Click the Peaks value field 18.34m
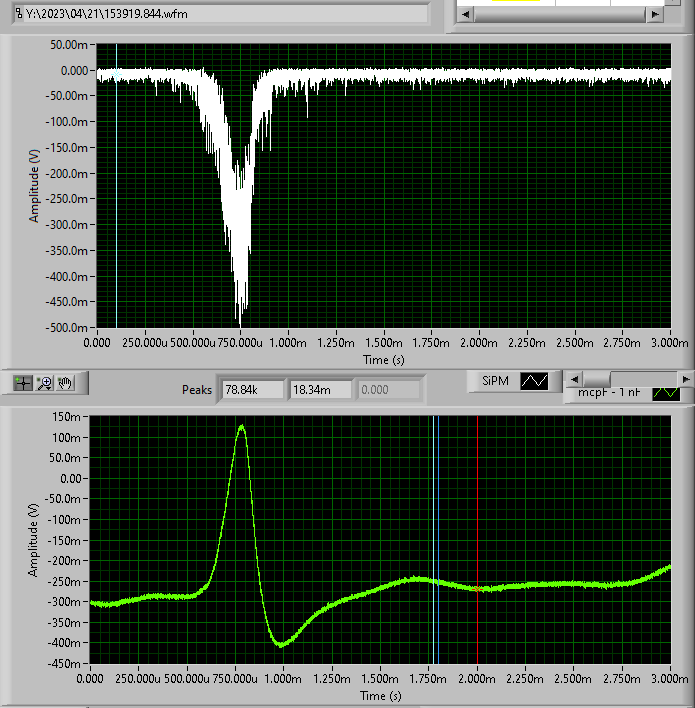Screen dimensions: 695x708 (x=320, y=390)
